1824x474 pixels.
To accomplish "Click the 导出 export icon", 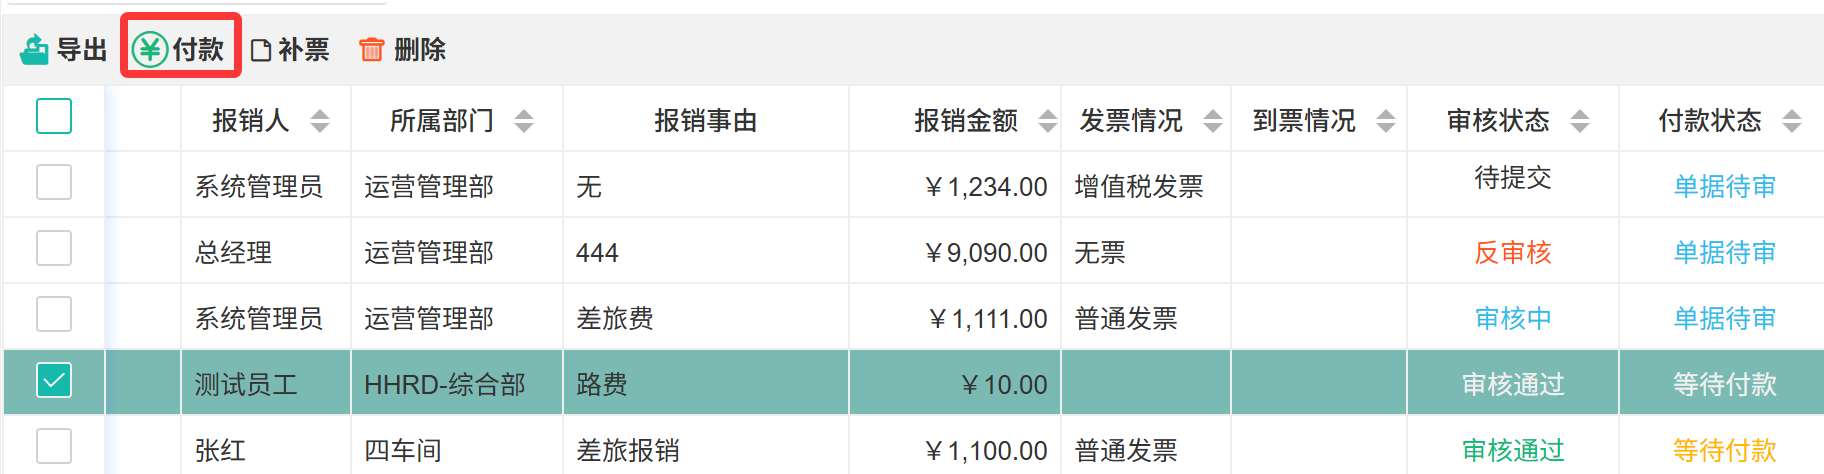I will (x=35, y=49).
